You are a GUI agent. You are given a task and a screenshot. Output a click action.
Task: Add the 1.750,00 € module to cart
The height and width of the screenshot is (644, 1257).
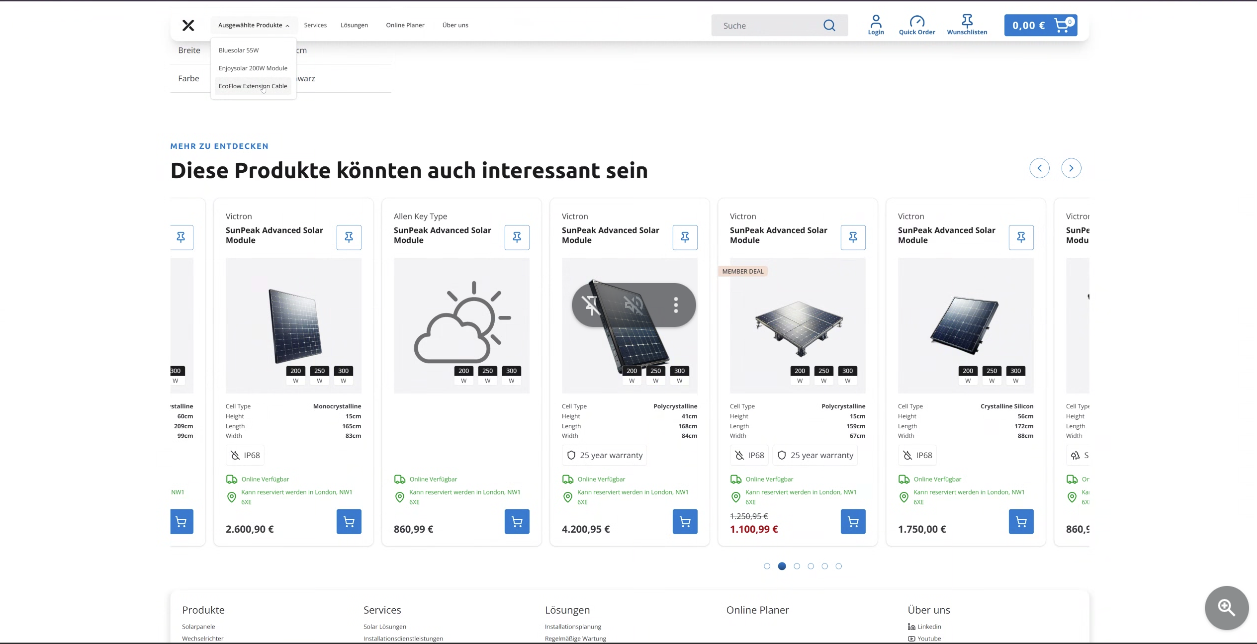pyautogui.click(x=1021, y=521)
